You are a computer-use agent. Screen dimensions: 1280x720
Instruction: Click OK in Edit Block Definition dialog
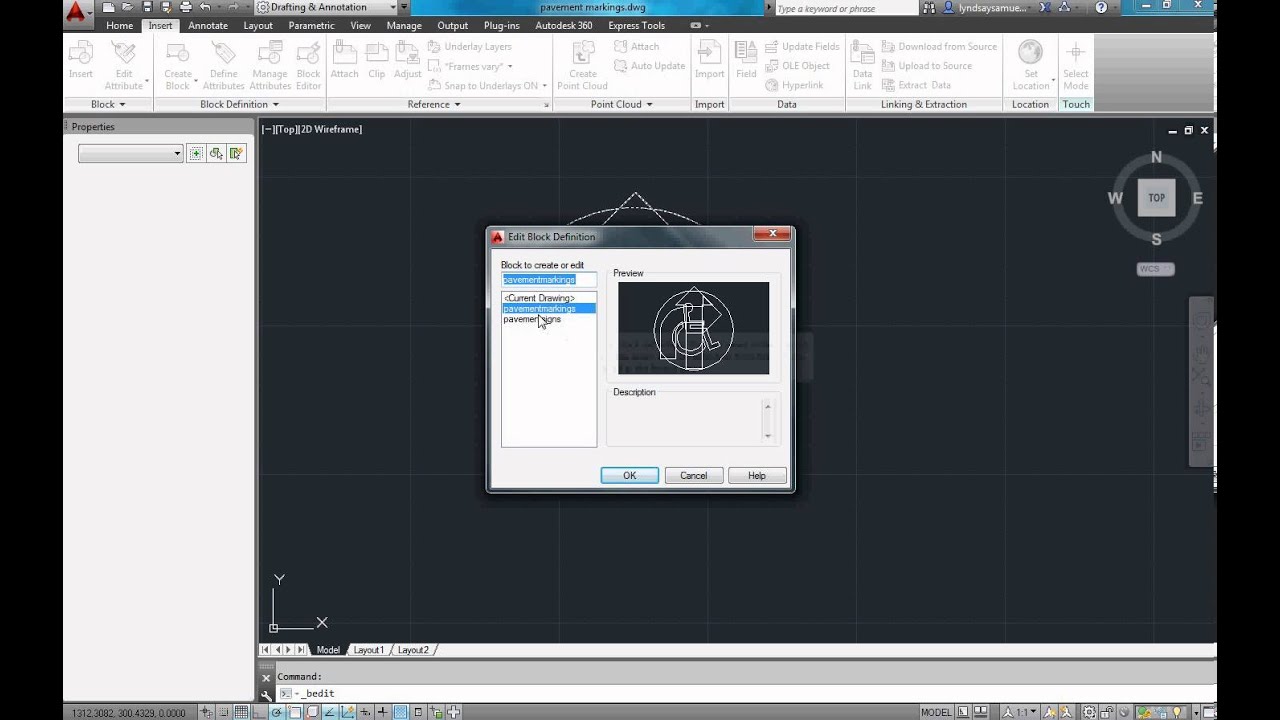630,475
